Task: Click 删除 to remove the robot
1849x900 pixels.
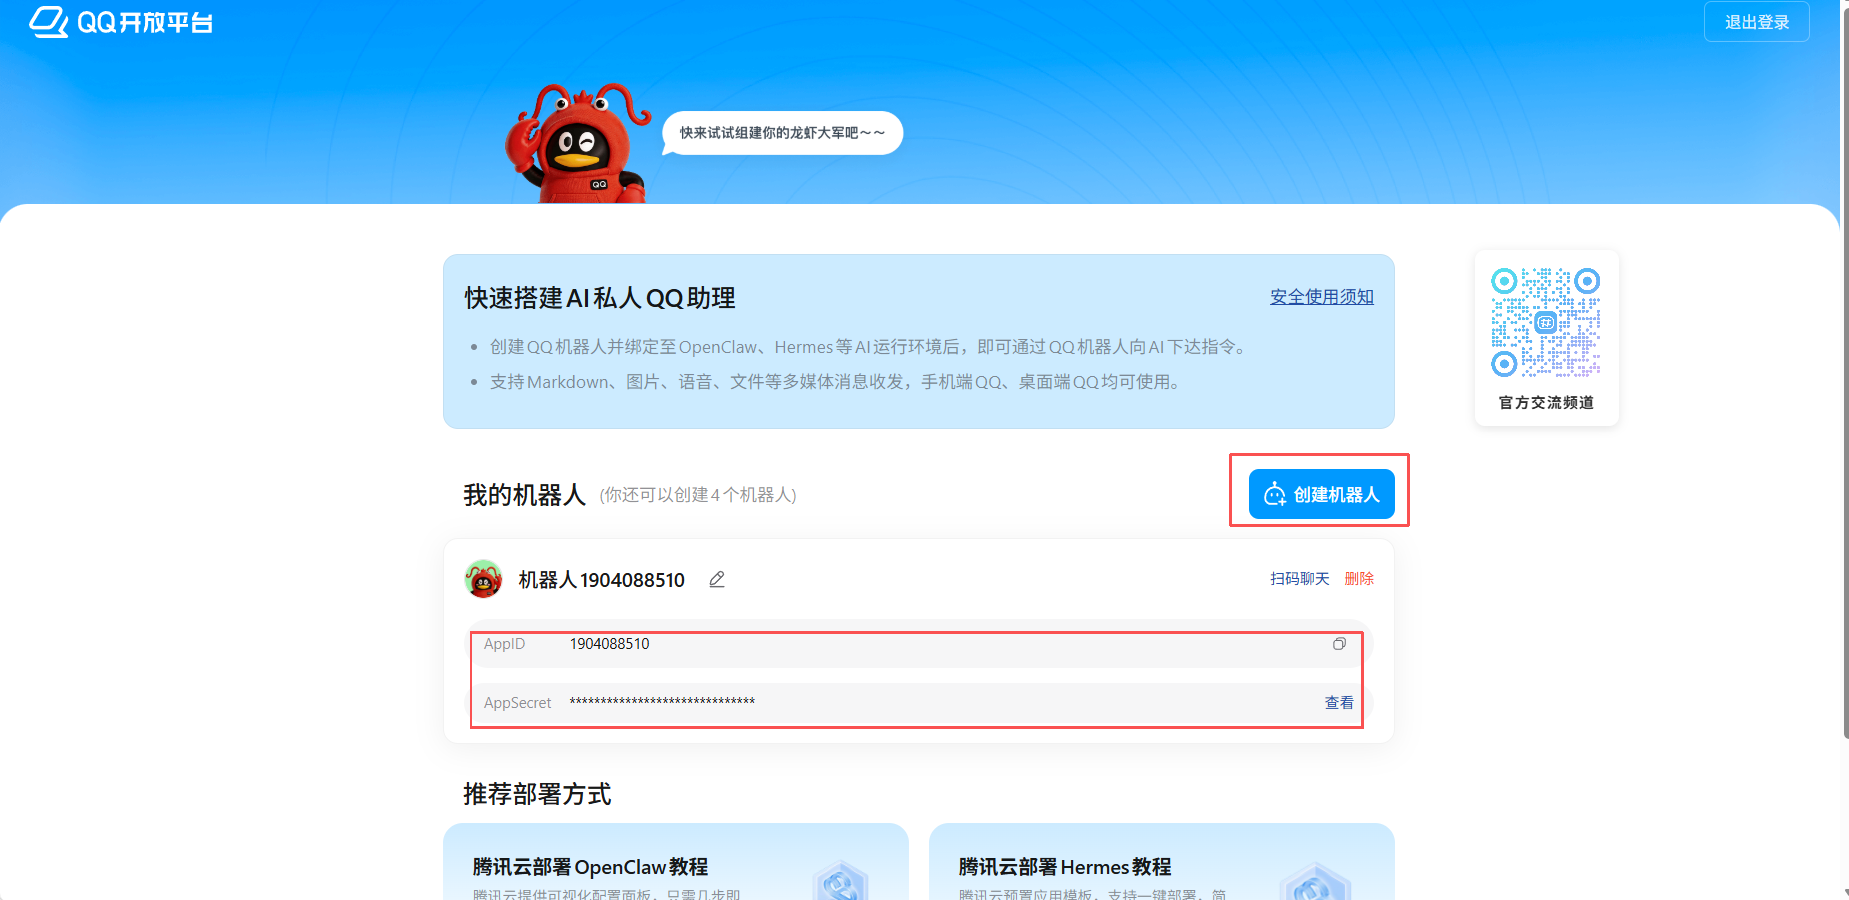Action: coord(1359,579)
